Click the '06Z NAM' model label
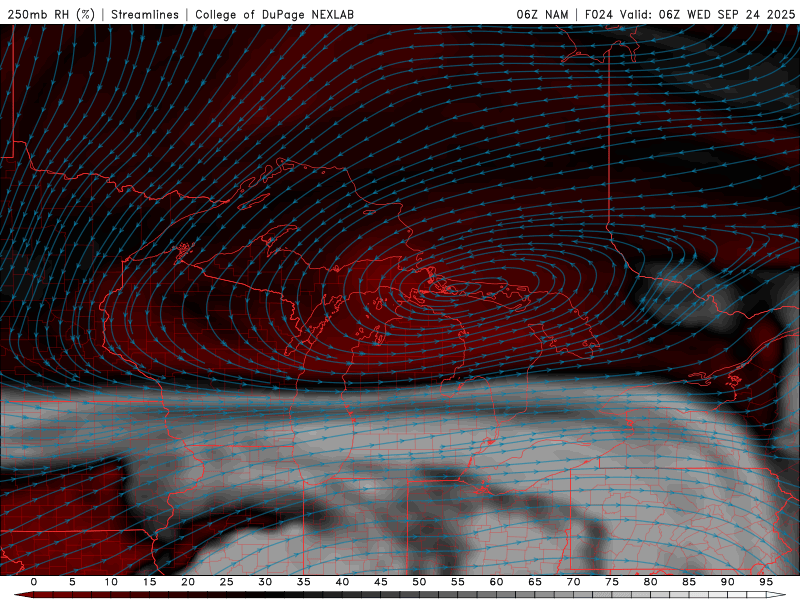 (542, 14)
